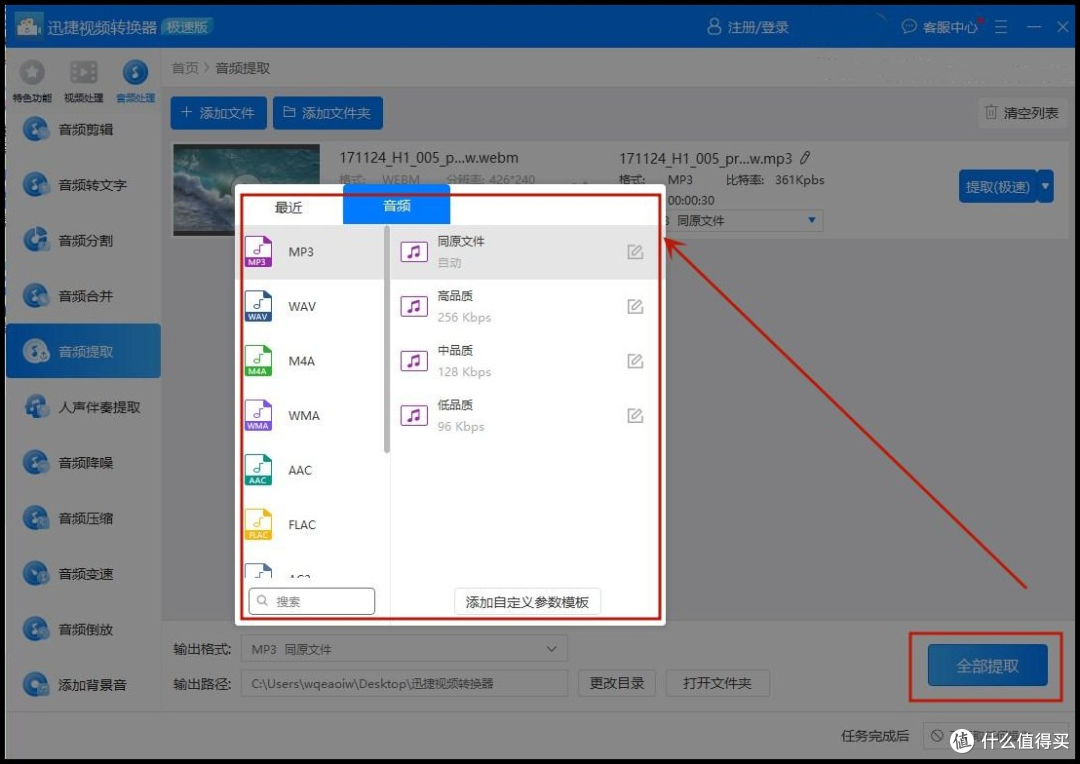Screen dimensions: 1080x764
Task: Click the 搜索 format search box
Action: coord(312,601)
